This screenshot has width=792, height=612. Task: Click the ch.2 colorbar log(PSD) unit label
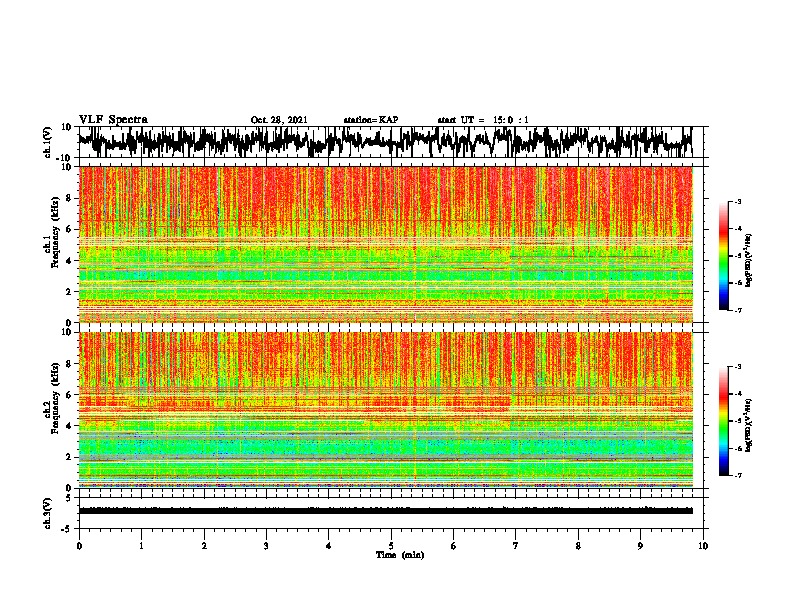point(749,425)
